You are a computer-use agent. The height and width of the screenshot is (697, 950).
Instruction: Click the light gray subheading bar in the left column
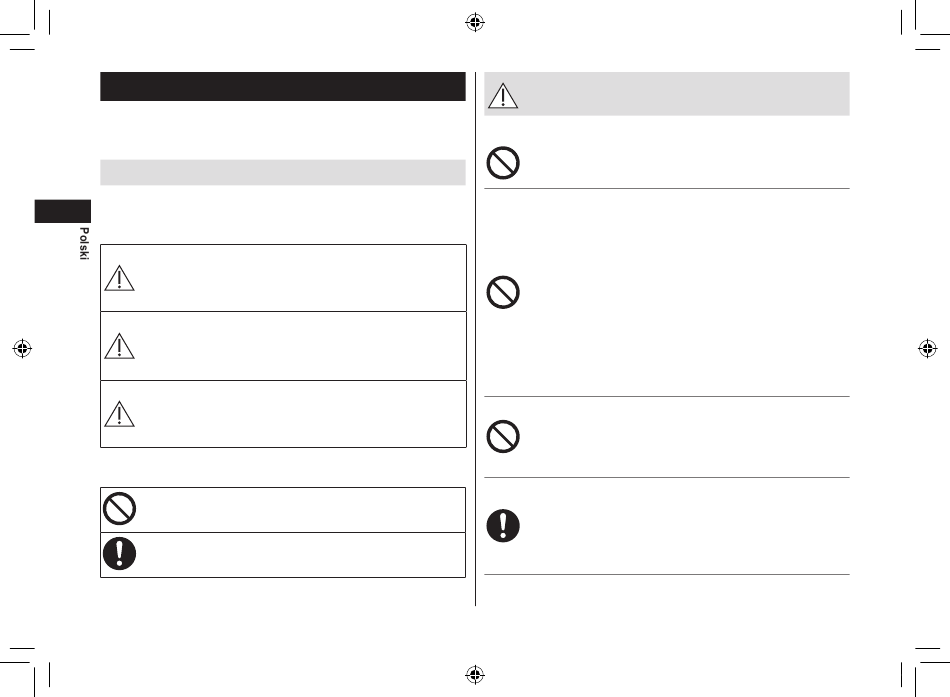[x=283, y=172]
